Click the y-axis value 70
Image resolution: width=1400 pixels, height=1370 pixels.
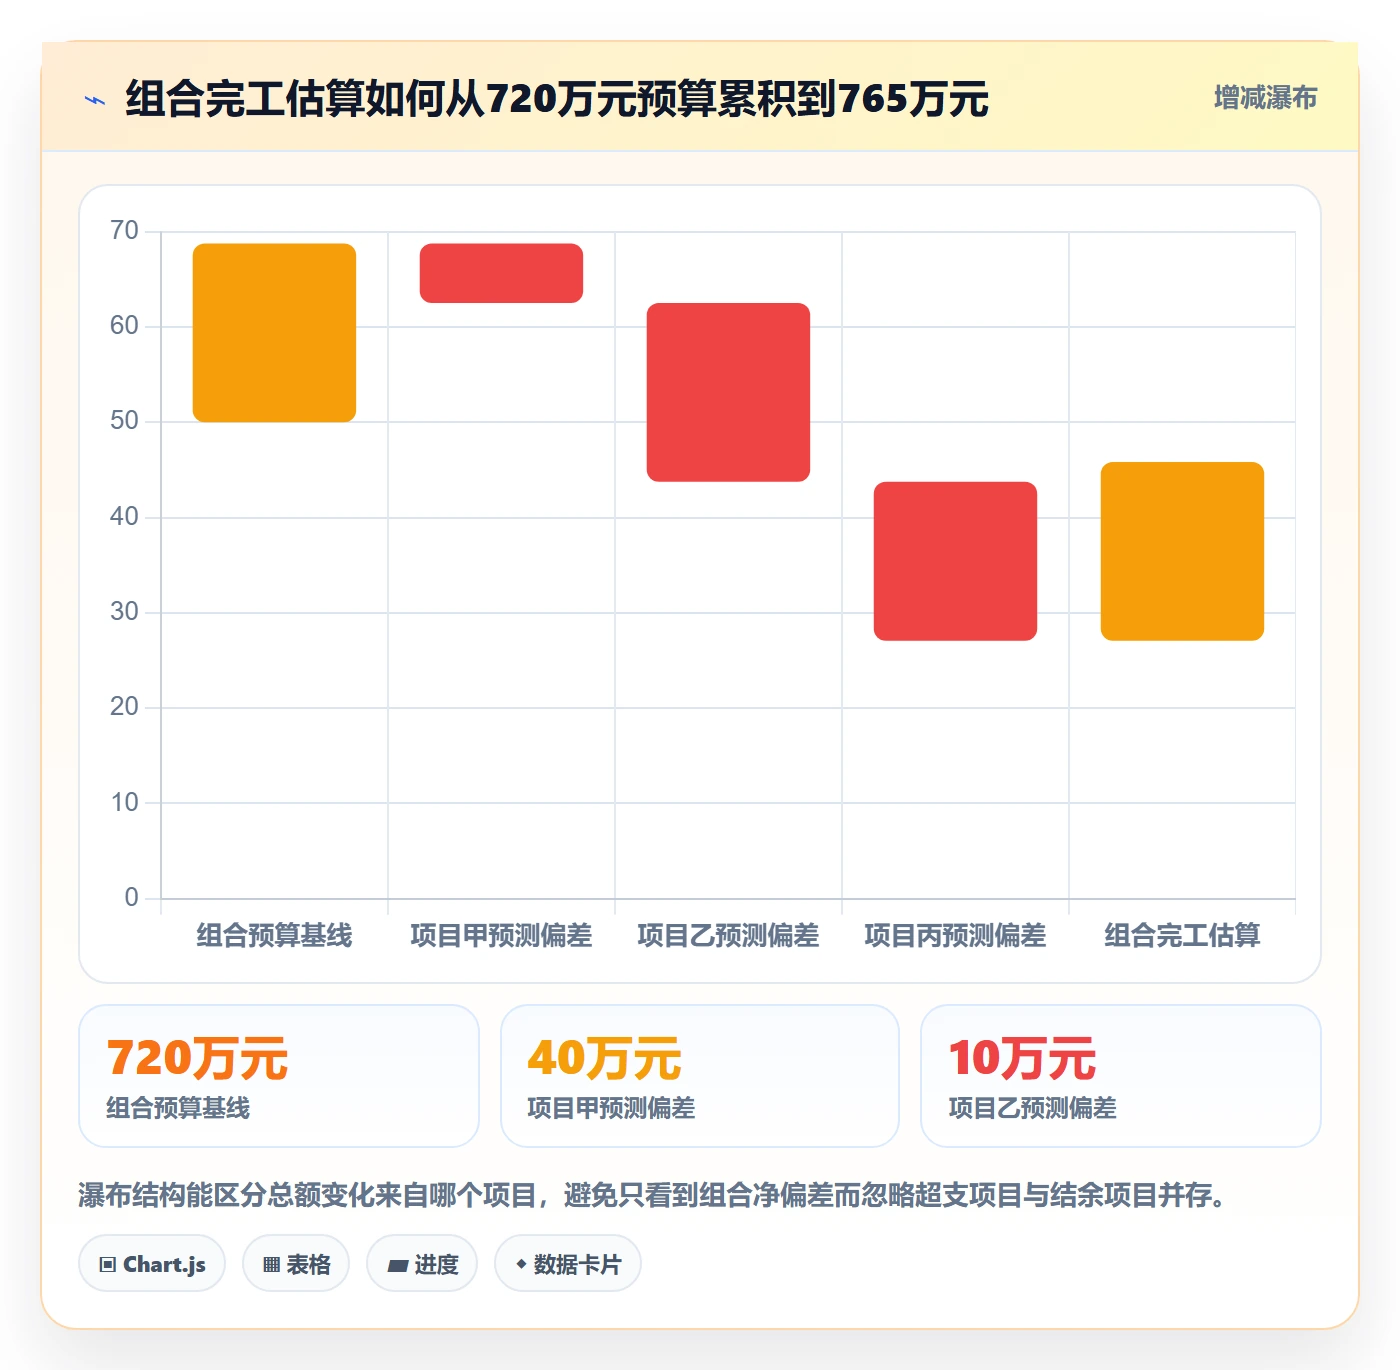(x=124, y=231)
